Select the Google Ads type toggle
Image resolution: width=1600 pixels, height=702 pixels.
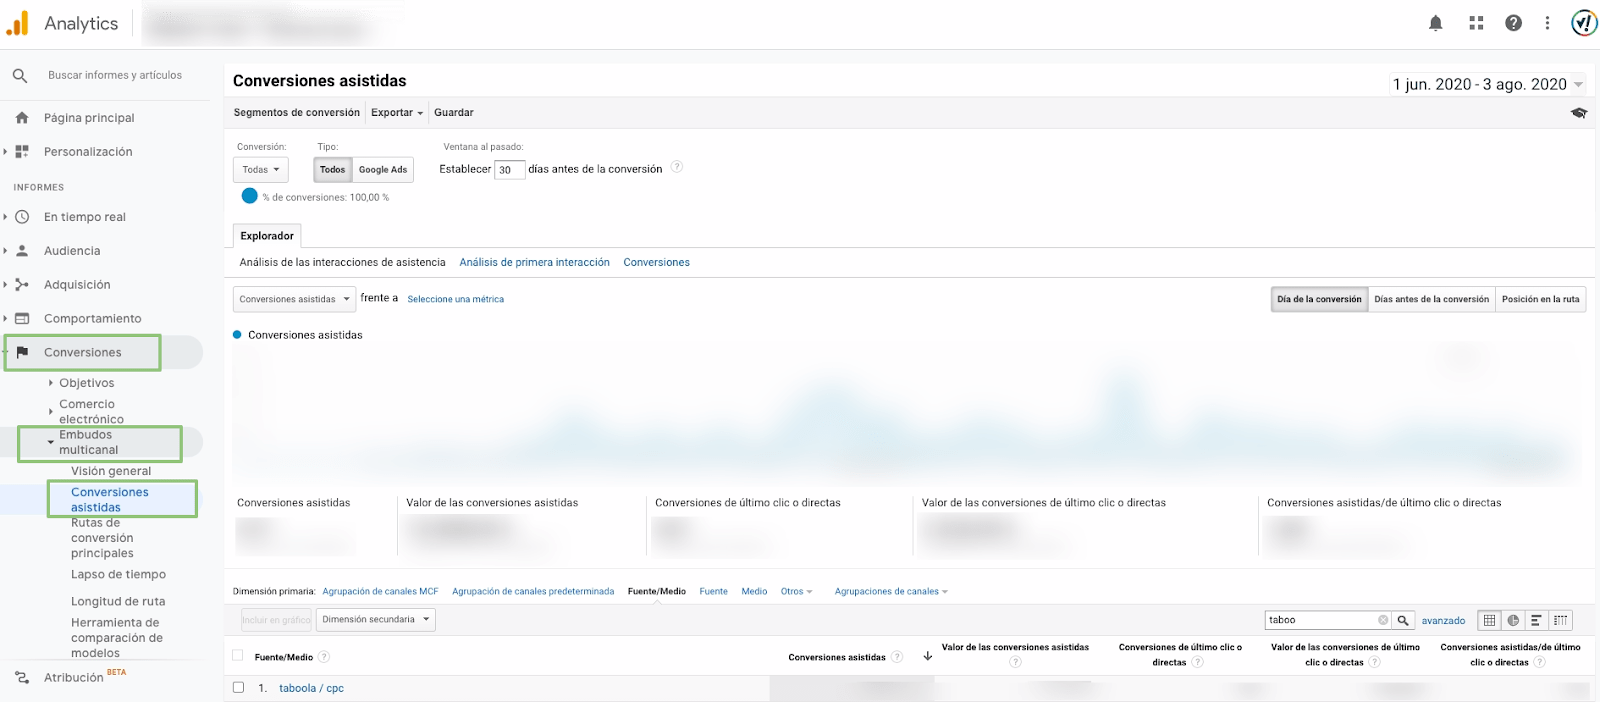coord(383,170)
